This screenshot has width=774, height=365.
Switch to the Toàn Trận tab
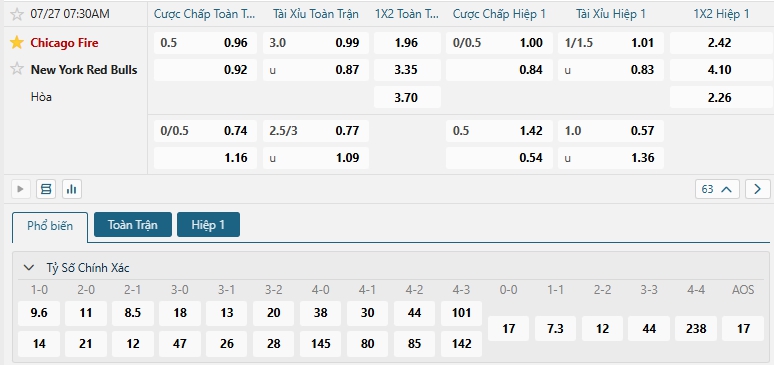click(x=133, y=225)
